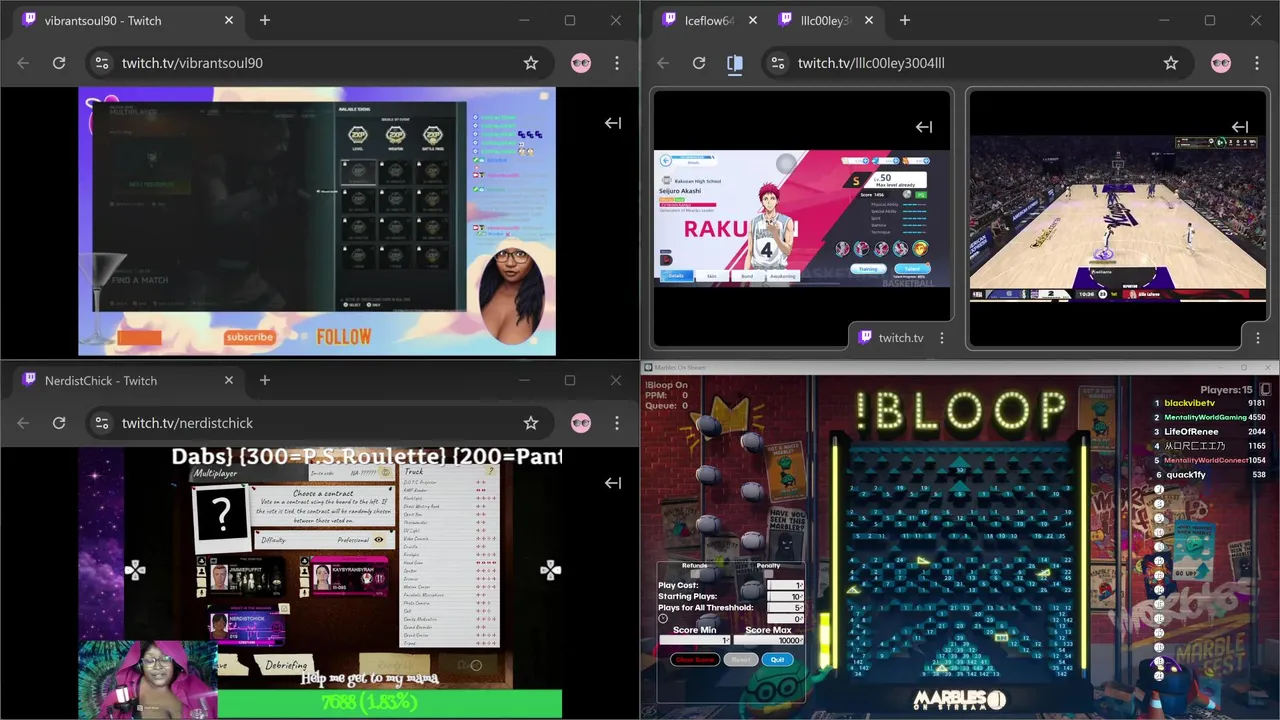1280x720 pixels.
Task: Click the Close Game button in Marbles
Action: tap(695, 660)
